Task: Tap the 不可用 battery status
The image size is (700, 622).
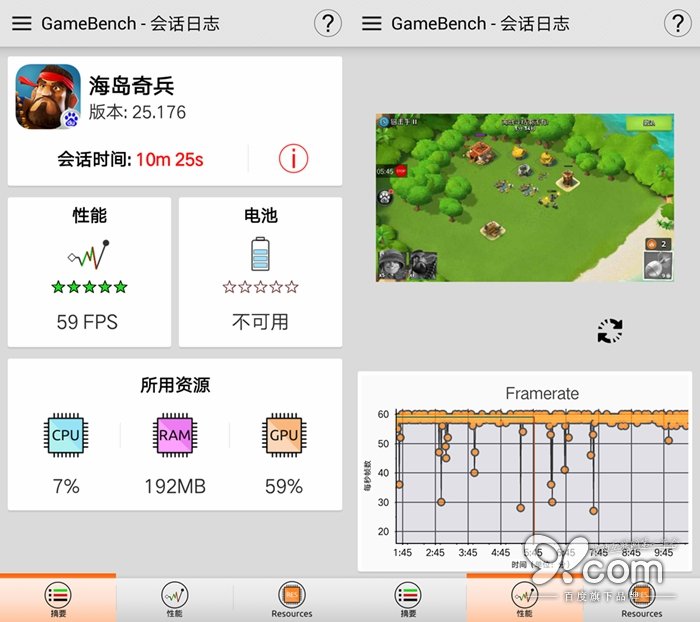Action: tap(260, 322)
